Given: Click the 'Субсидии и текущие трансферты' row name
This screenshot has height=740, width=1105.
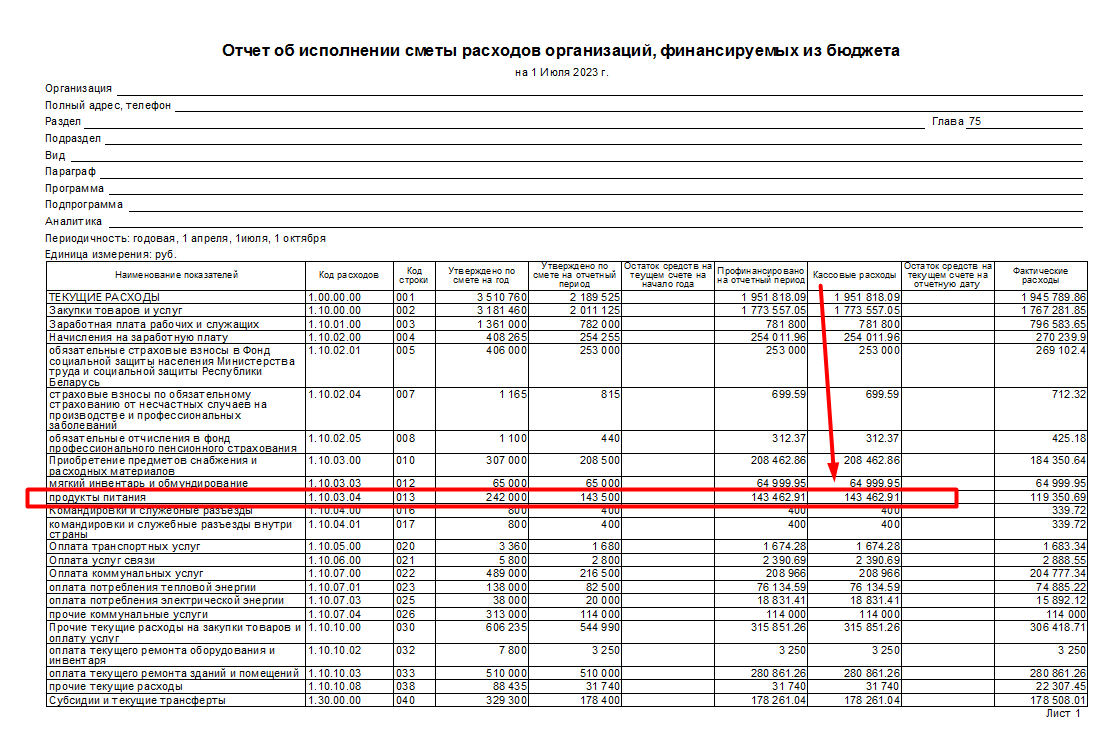Looking at the screenshot, I should (137, 701).
